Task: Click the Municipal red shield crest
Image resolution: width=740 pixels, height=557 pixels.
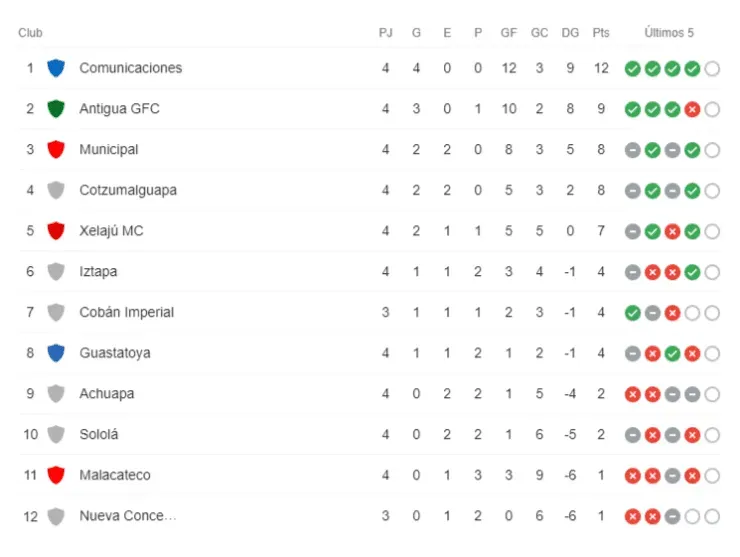Action: click(x=56, y=150)
